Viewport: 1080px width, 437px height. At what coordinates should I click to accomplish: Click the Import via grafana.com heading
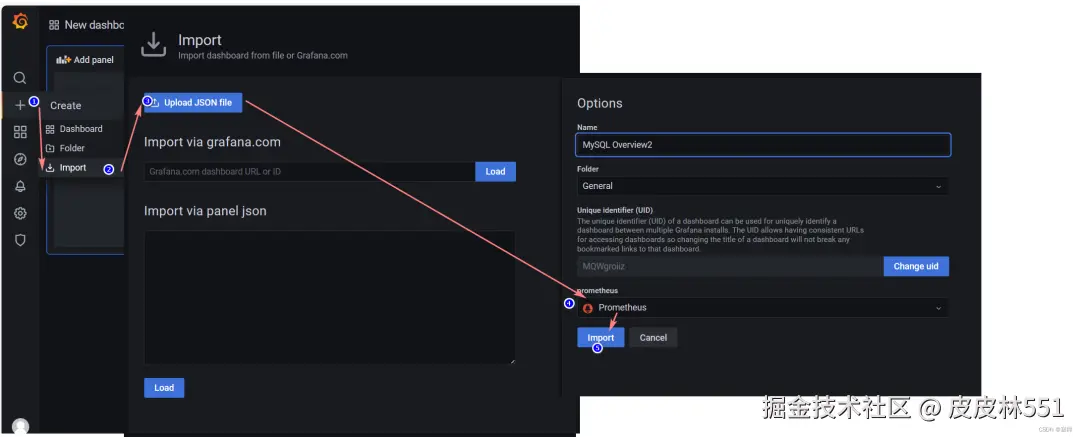point(212,142)
